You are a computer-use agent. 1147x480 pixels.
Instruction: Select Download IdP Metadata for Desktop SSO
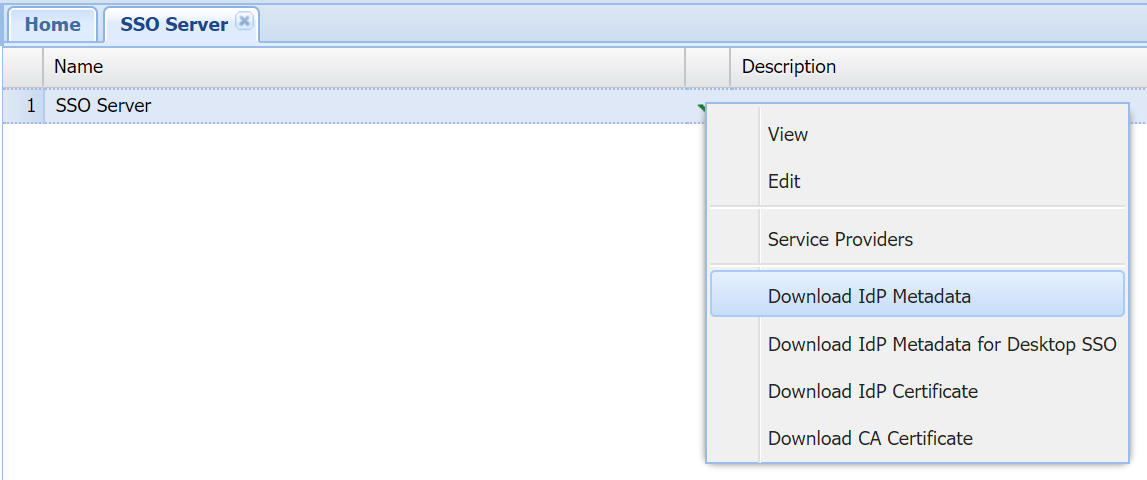click(941, 344)
